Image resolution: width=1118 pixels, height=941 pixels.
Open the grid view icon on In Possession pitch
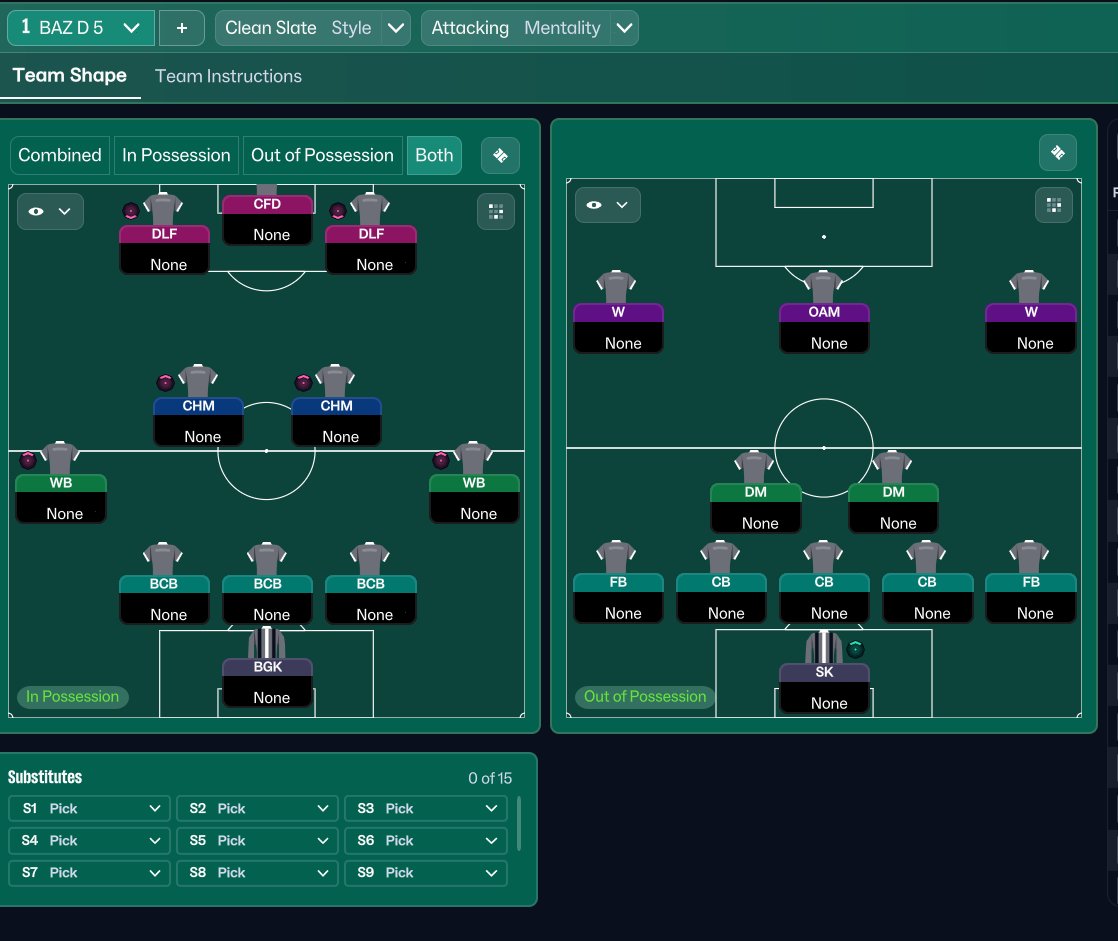click(x=496, y=211)
